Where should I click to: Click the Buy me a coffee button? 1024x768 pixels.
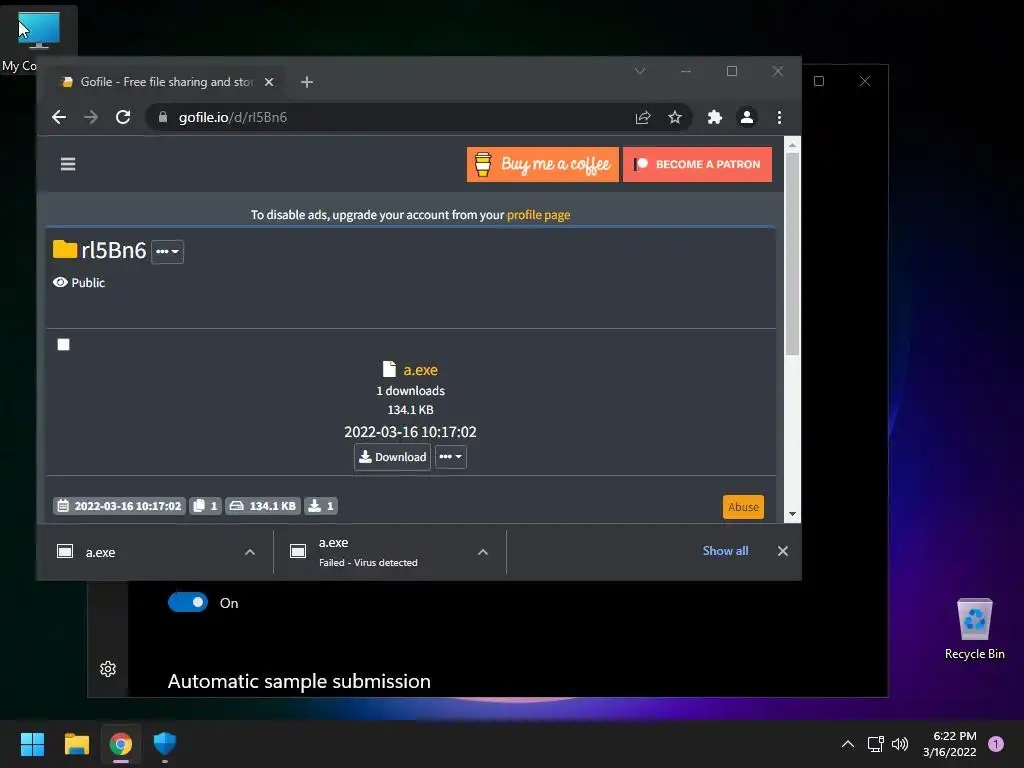pos(543,165)
